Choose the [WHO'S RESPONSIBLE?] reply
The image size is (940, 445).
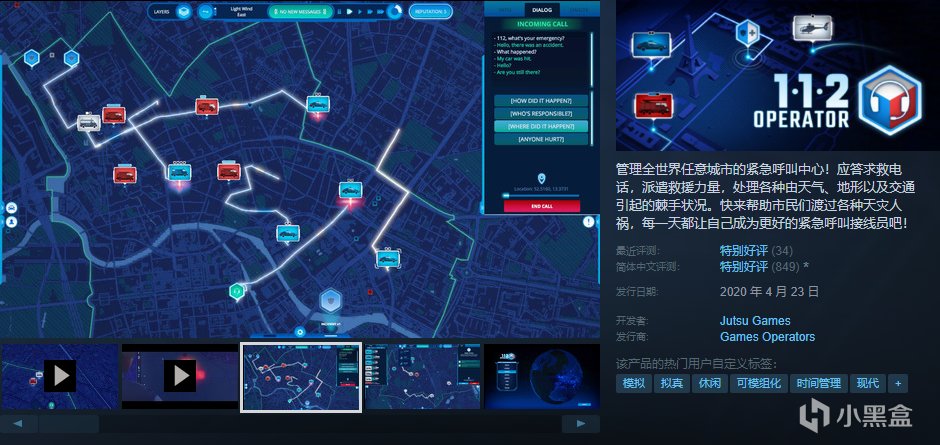pos(541,113)
